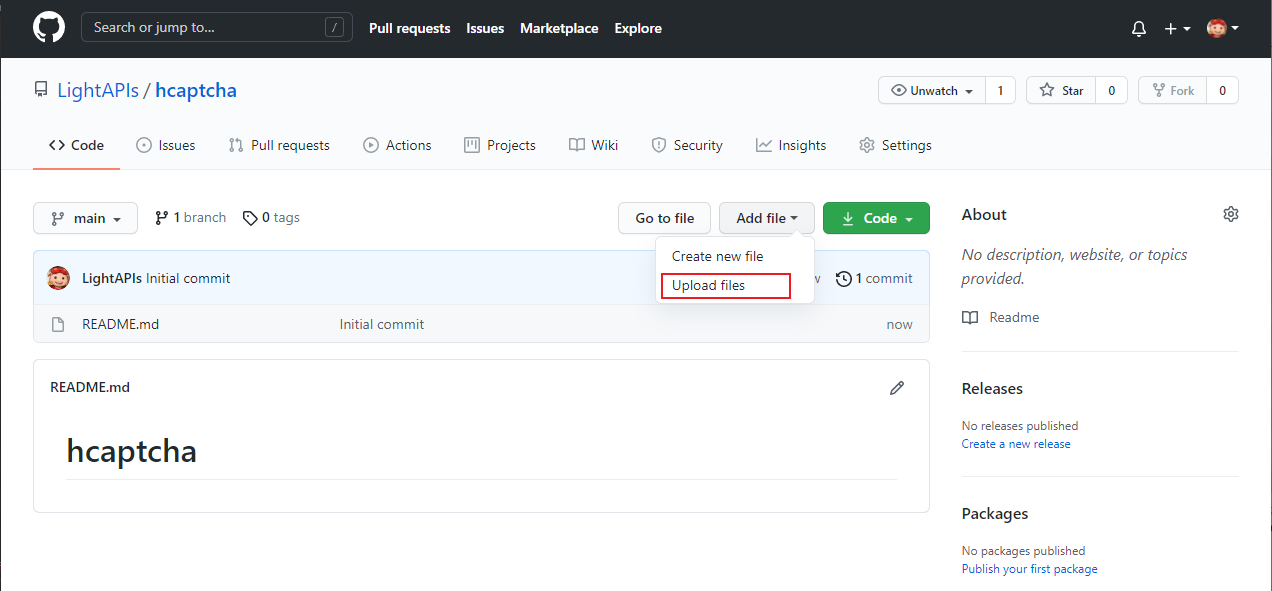Click Publish your first package

(x=1030, y=569)
